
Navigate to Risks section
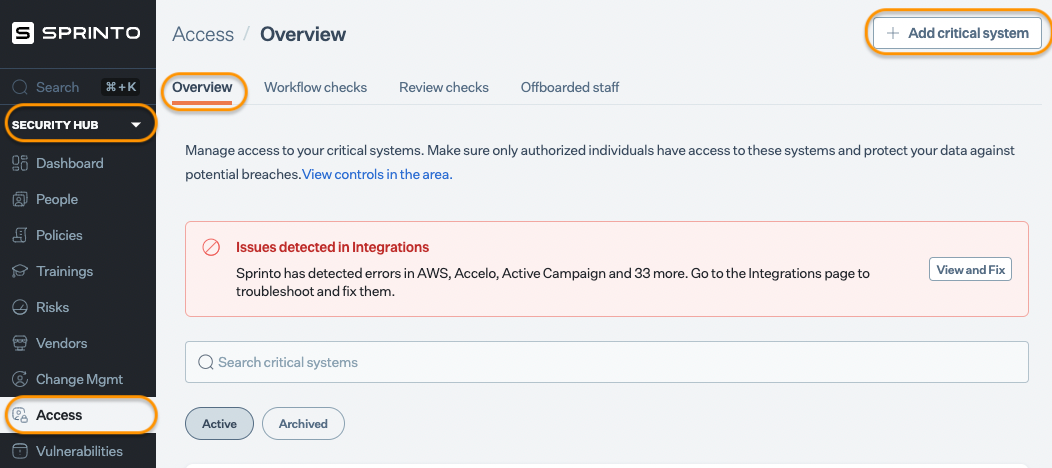[78, 307]
